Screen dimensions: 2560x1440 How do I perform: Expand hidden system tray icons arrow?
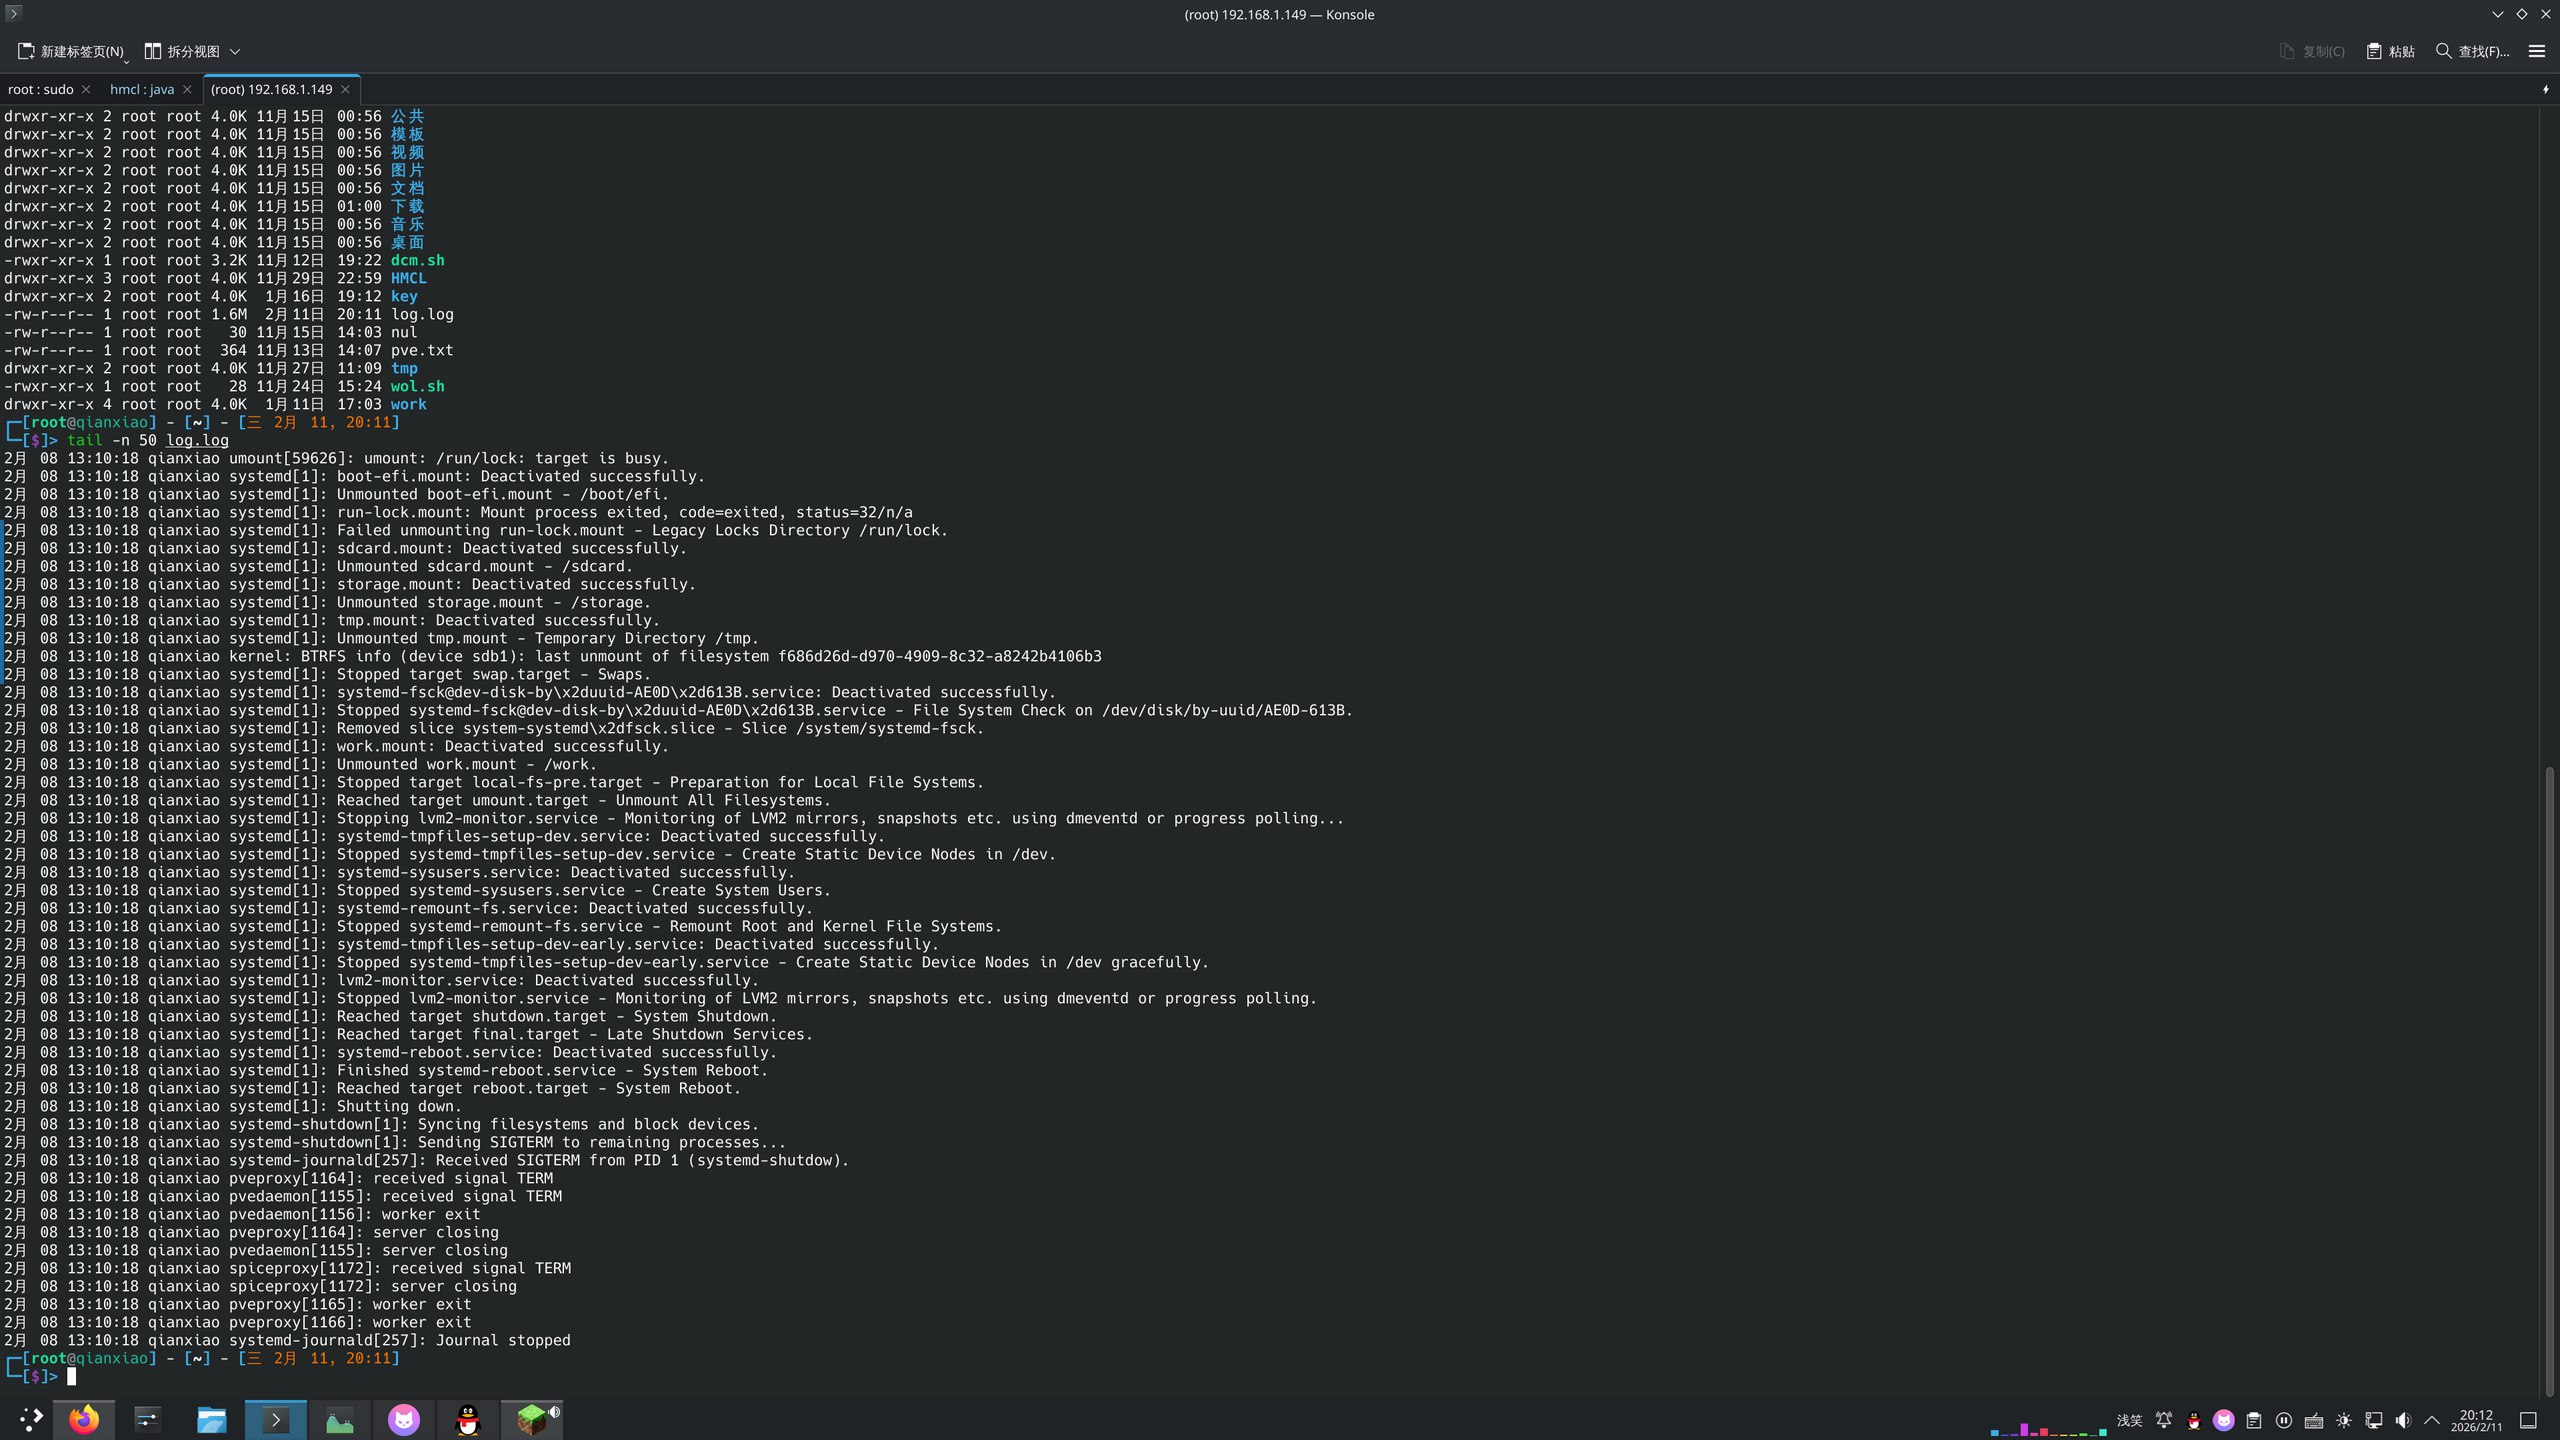[x=2432, y=1420]
